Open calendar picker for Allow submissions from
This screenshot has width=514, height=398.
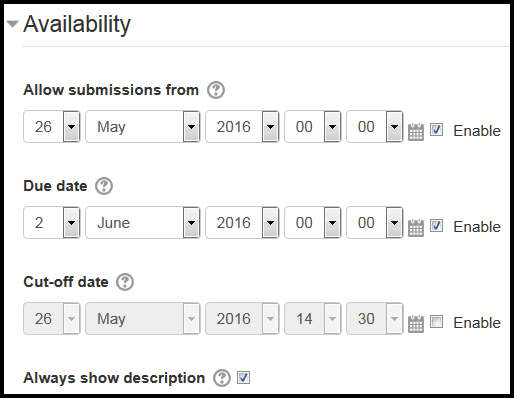[416, 131]
